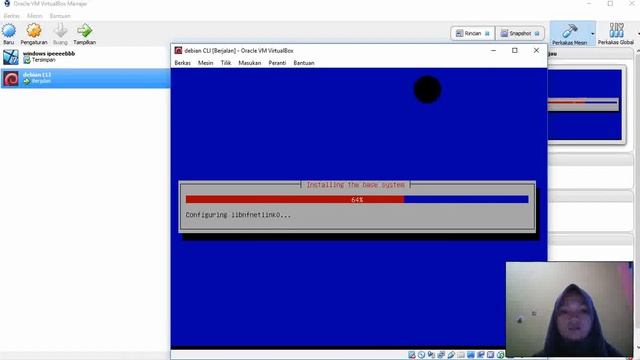
Task: Open Mesin menu in debian CLI window
Action: [x=205, y=63]
